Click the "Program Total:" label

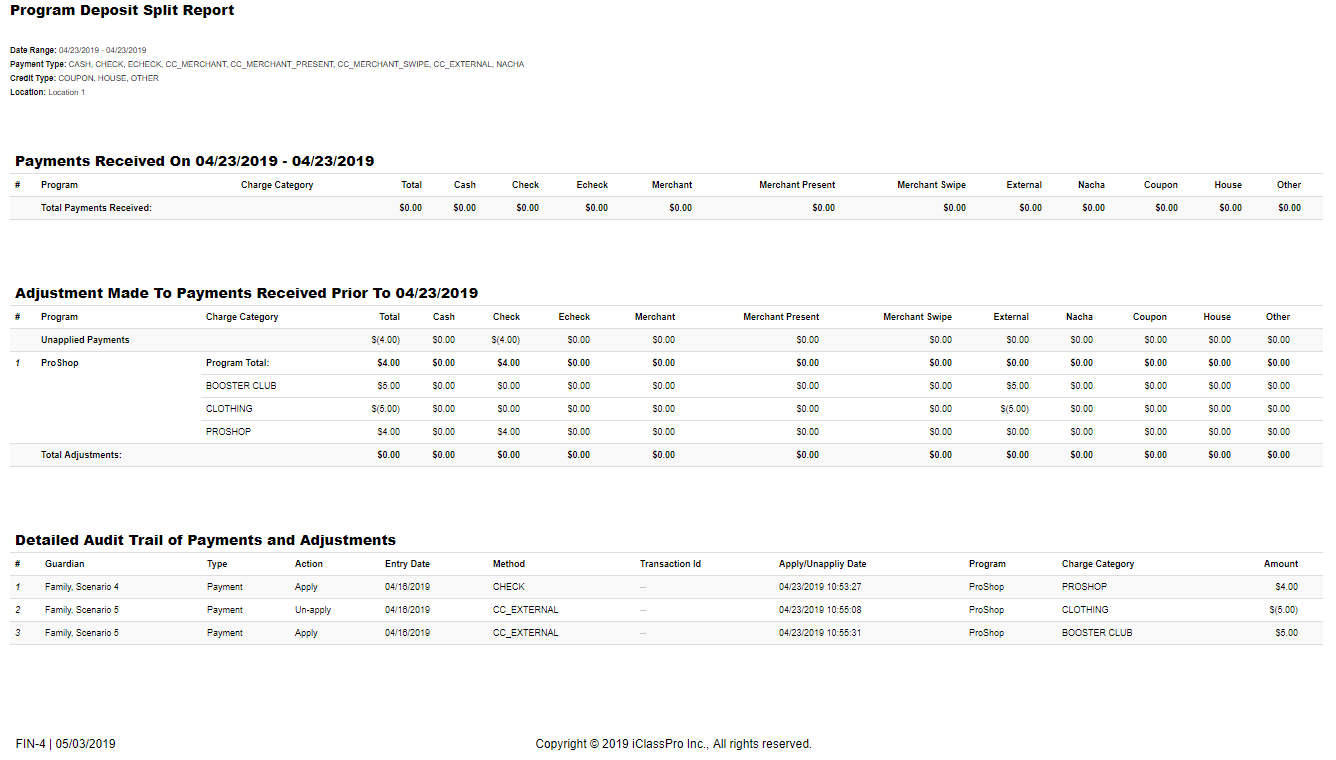pyautogui.click(x=237, y=363)
